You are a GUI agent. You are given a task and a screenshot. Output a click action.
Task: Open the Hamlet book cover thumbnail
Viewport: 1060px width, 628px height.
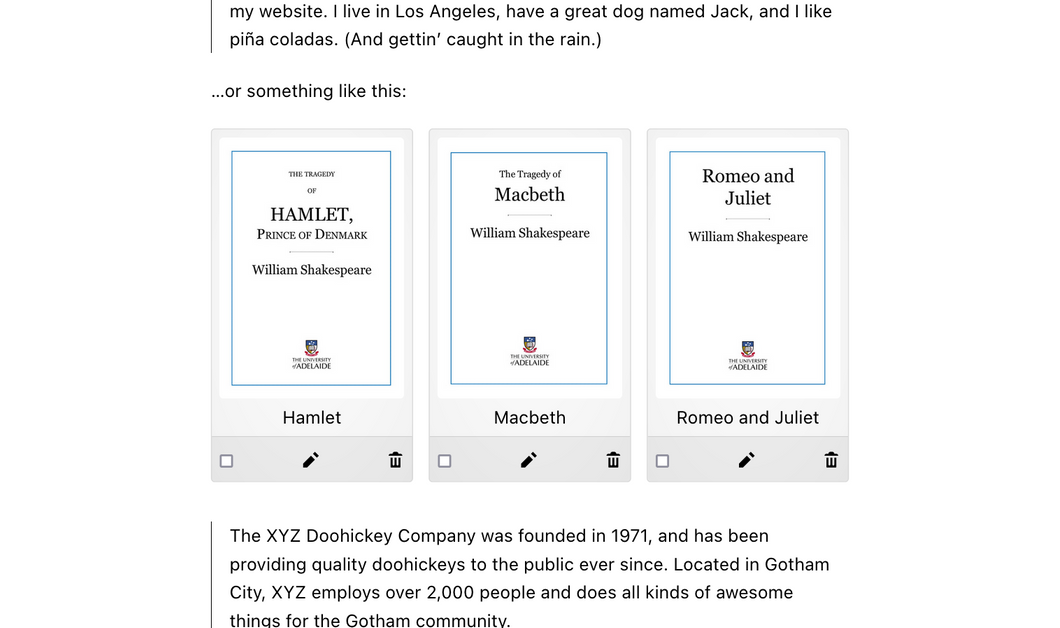click(311, 268)
